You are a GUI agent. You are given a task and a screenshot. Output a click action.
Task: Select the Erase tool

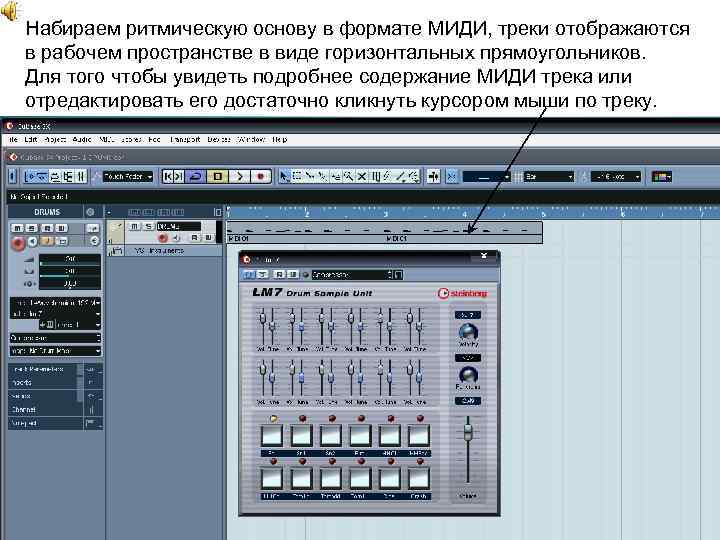pyautogui.click(x=336, y=176)
